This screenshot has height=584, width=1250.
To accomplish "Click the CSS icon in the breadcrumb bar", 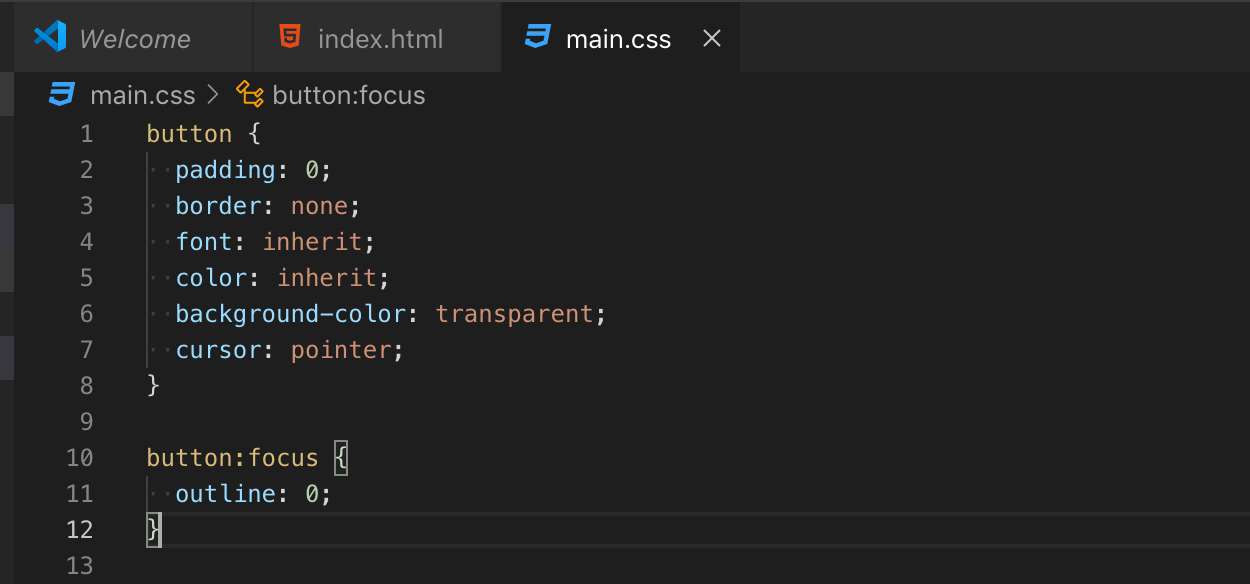I will pyautogui.click(x=62, y=95).
